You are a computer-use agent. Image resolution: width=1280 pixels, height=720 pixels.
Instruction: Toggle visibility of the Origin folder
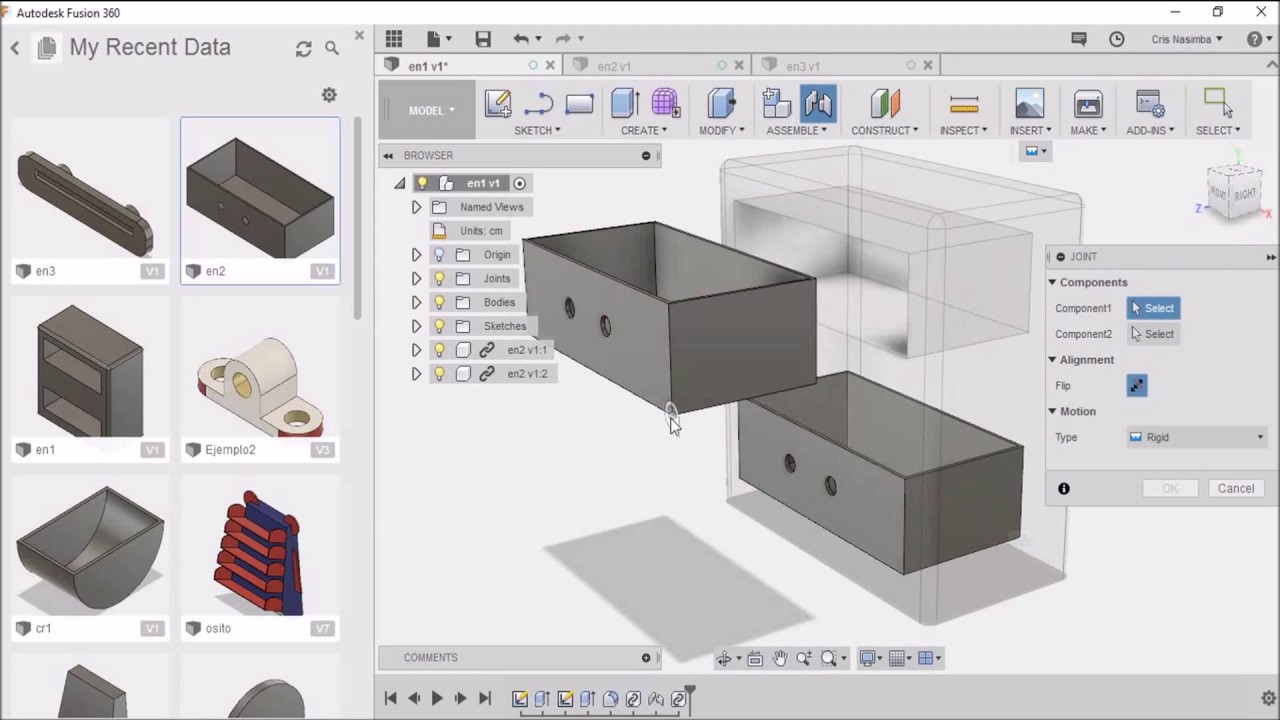click(439, 255)
